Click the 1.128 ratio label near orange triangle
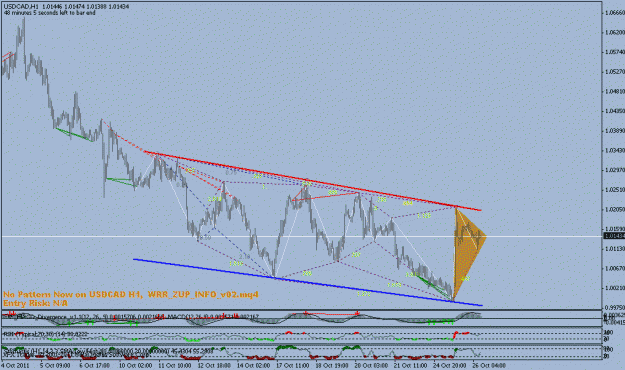This screenshot has width=625, height=370. [x=424, y=216]
